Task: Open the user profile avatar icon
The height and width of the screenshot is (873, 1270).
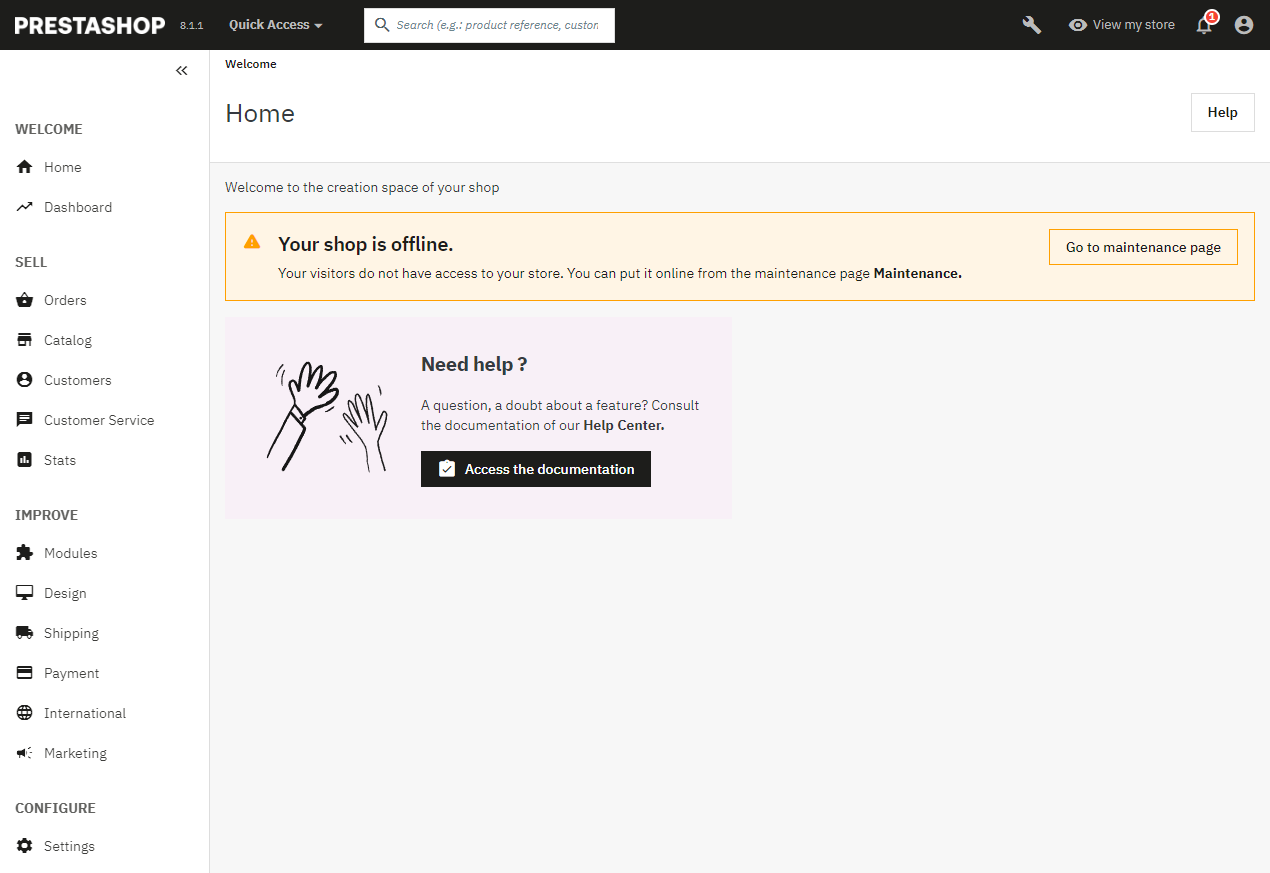Action: click(1244, 25)
